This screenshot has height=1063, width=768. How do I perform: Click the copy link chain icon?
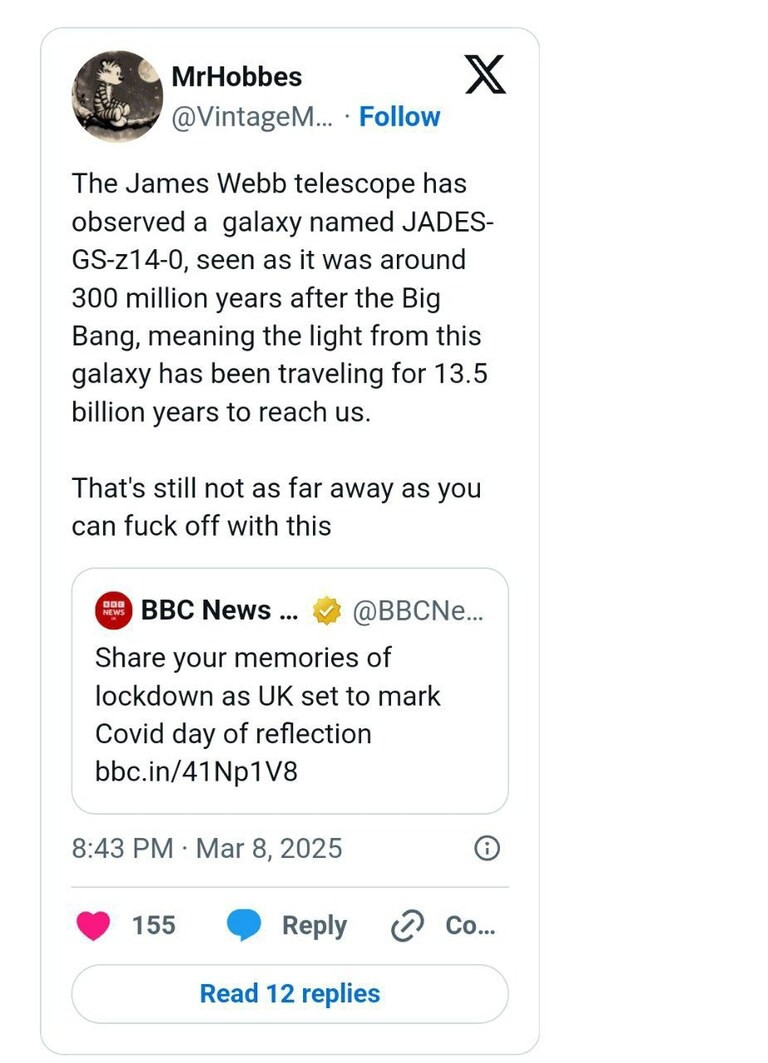tap(407, 927)
